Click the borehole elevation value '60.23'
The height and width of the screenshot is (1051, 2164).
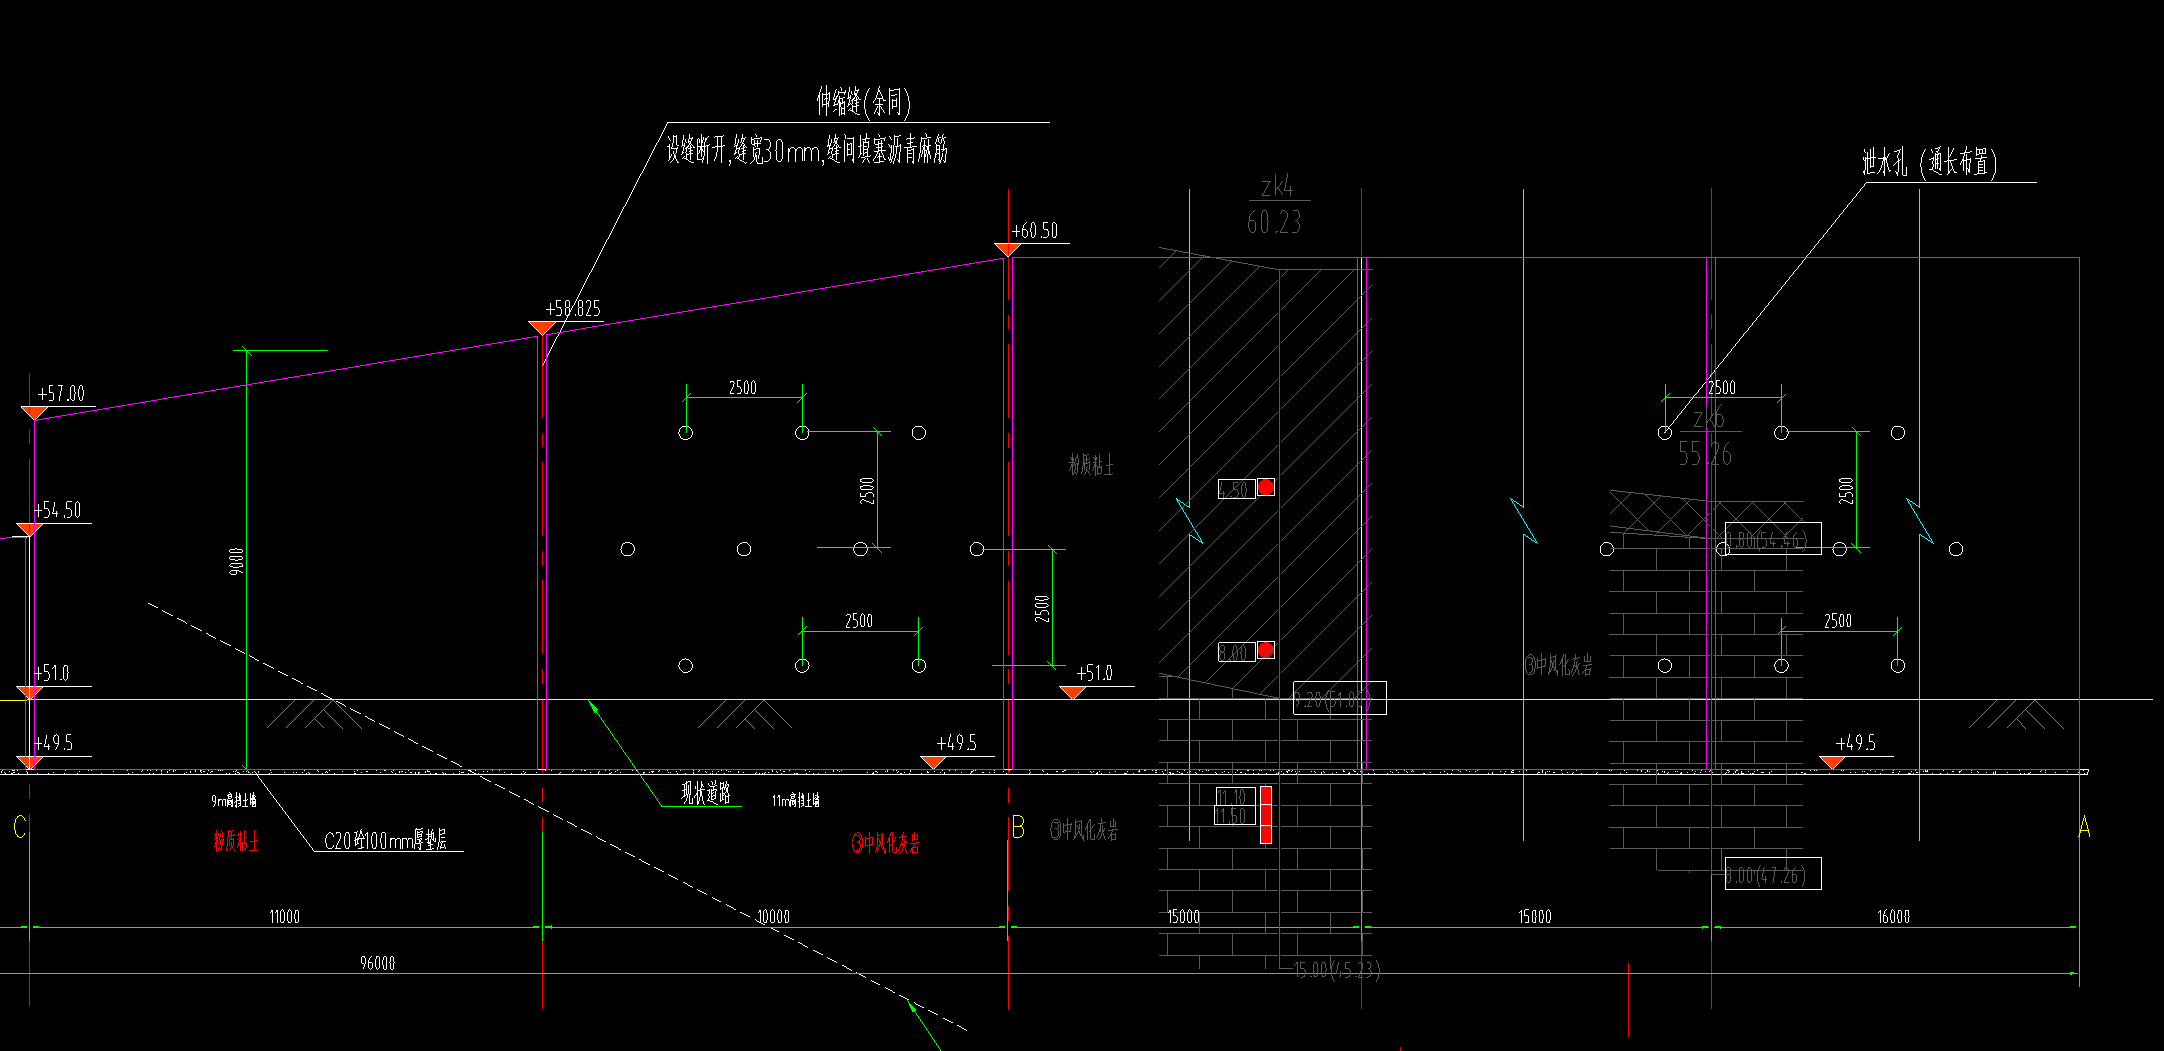tap(1274, 222)
